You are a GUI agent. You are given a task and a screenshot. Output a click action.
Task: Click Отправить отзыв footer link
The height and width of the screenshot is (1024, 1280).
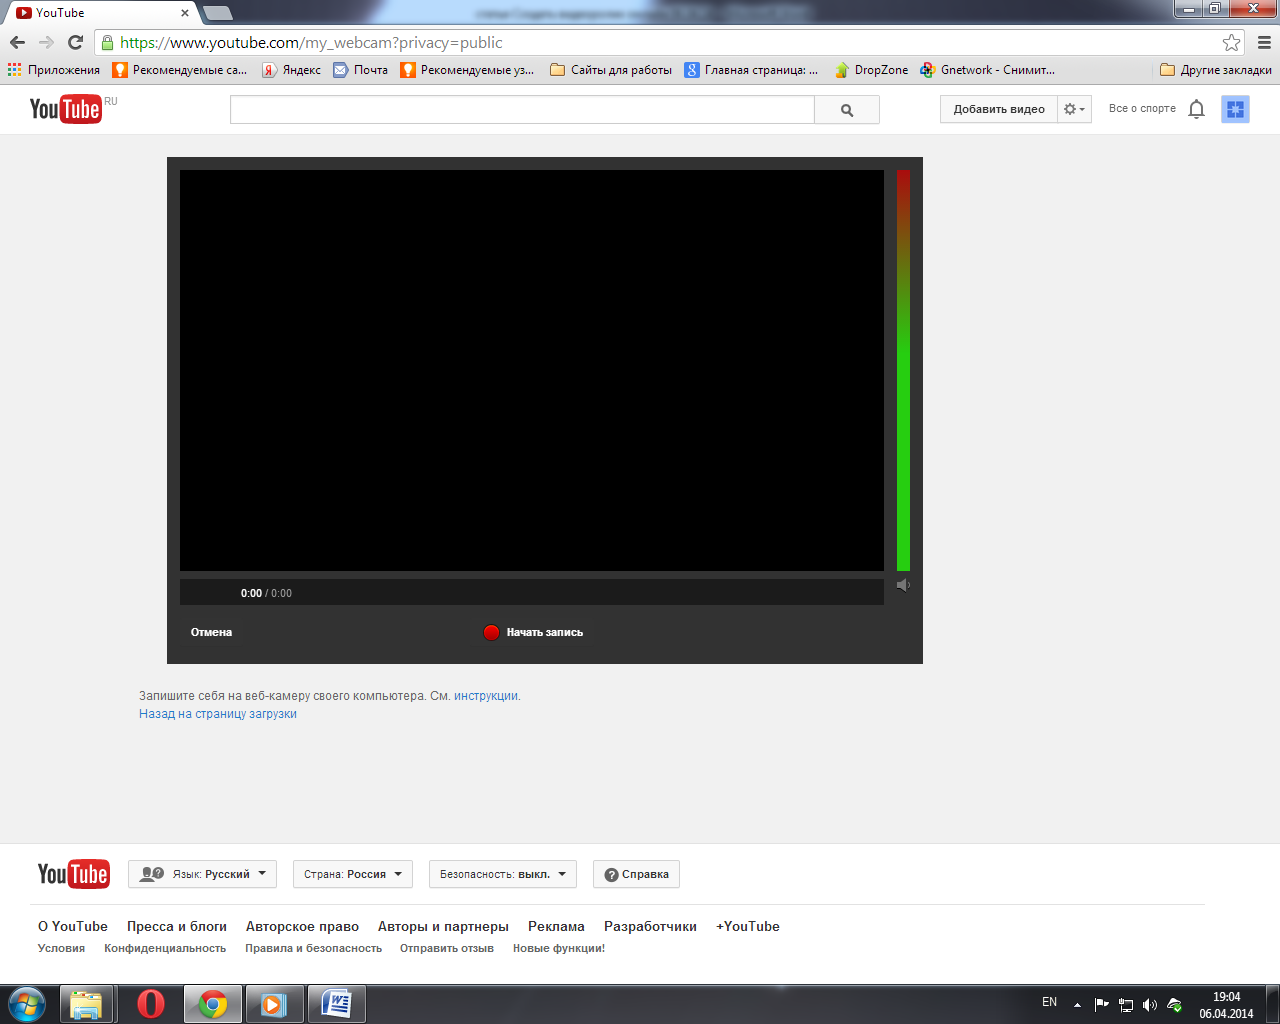[447, 948]
